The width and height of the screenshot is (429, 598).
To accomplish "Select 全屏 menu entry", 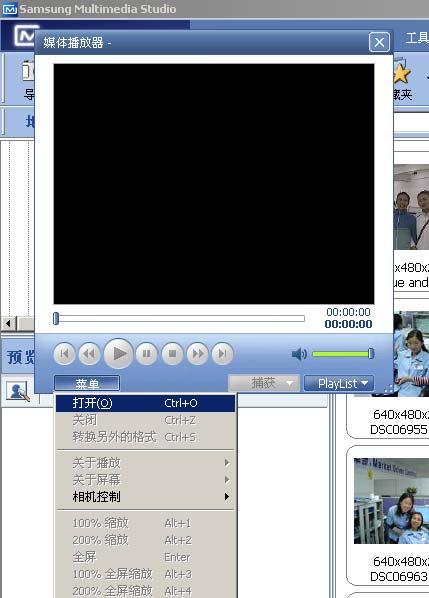I will tap(145, 557).
